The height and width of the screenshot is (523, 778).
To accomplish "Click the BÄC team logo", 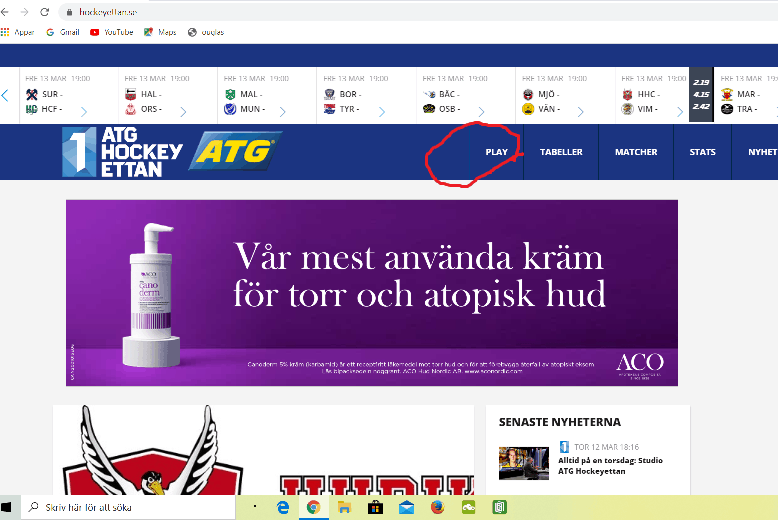I will (429, 94).
